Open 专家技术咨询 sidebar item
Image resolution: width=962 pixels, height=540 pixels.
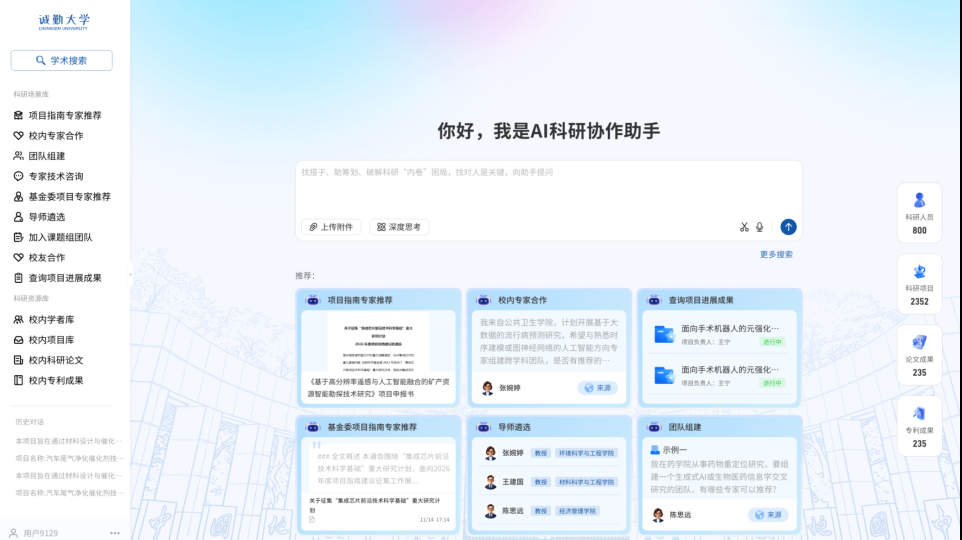click(x=48, y=176)
